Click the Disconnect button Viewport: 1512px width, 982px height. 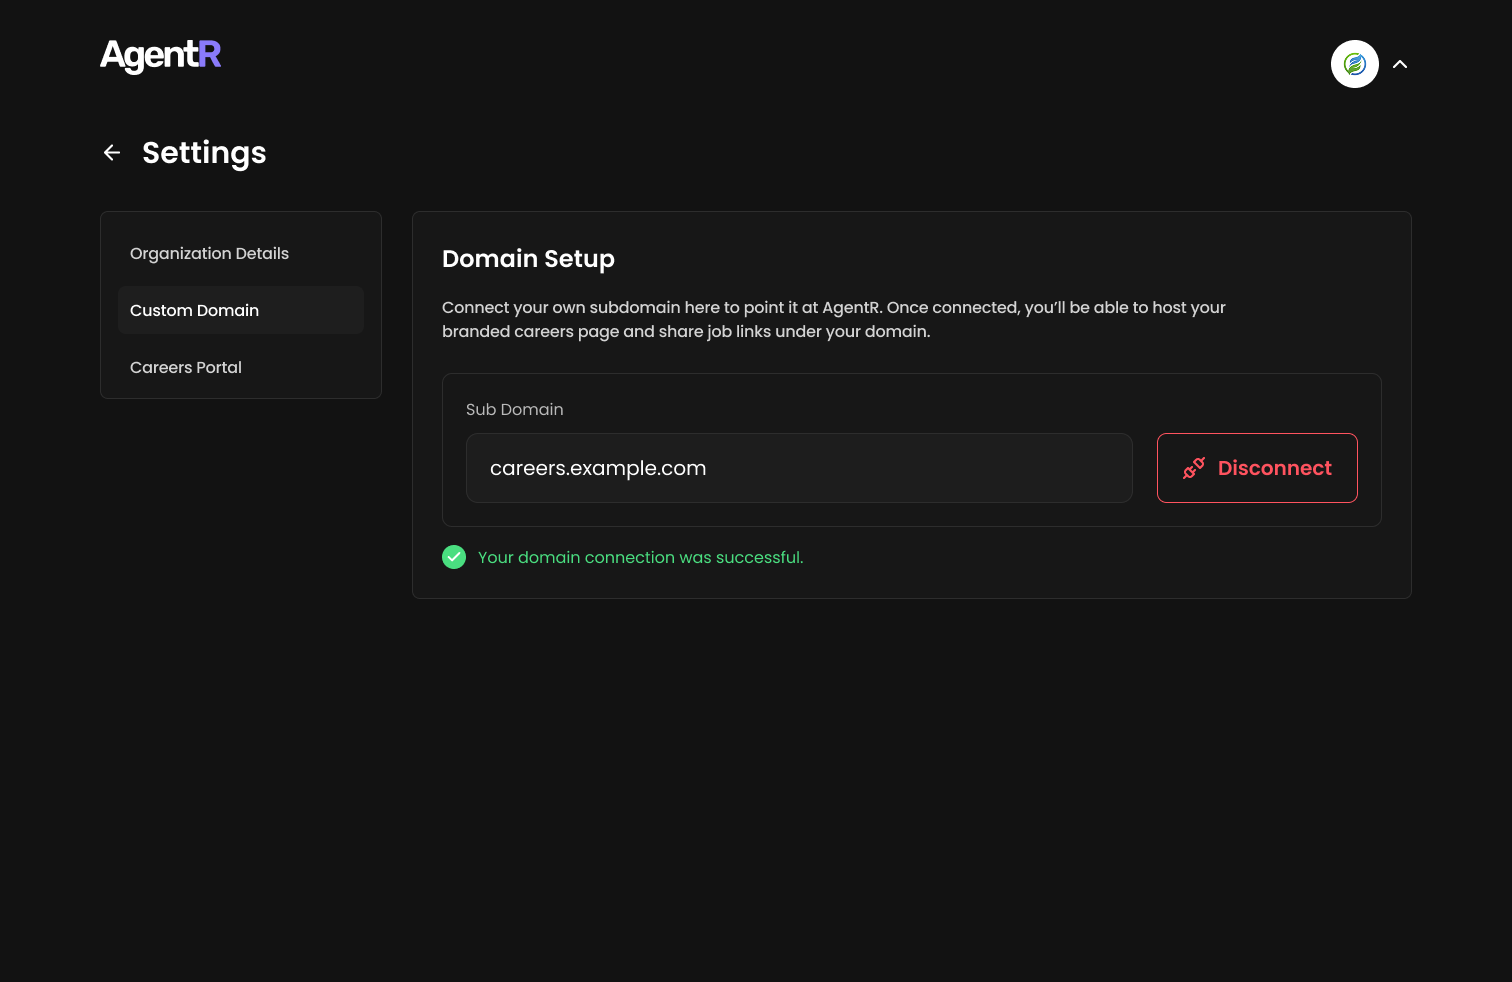point(1257,467)
